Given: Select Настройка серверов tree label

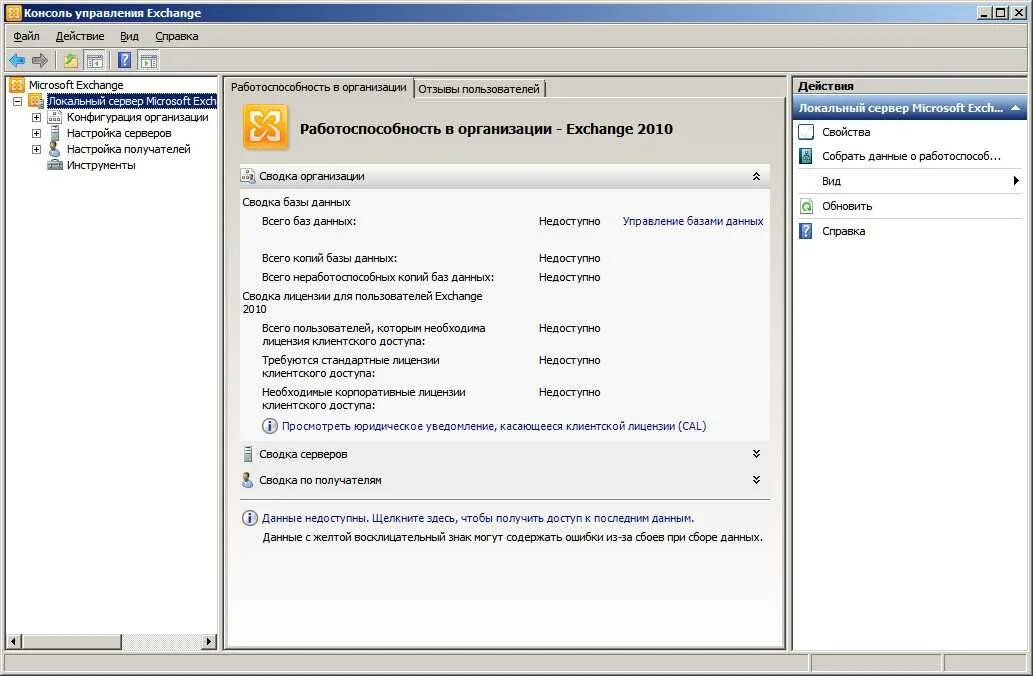Looking at the screenshot, I should [x=119, y=133].
